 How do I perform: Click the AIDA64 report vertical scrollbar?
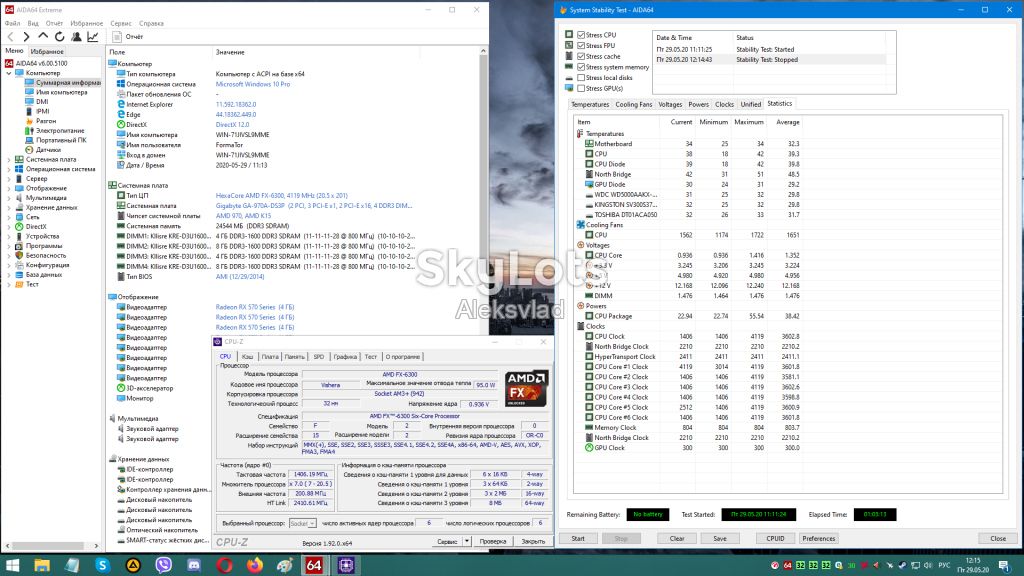483,196
